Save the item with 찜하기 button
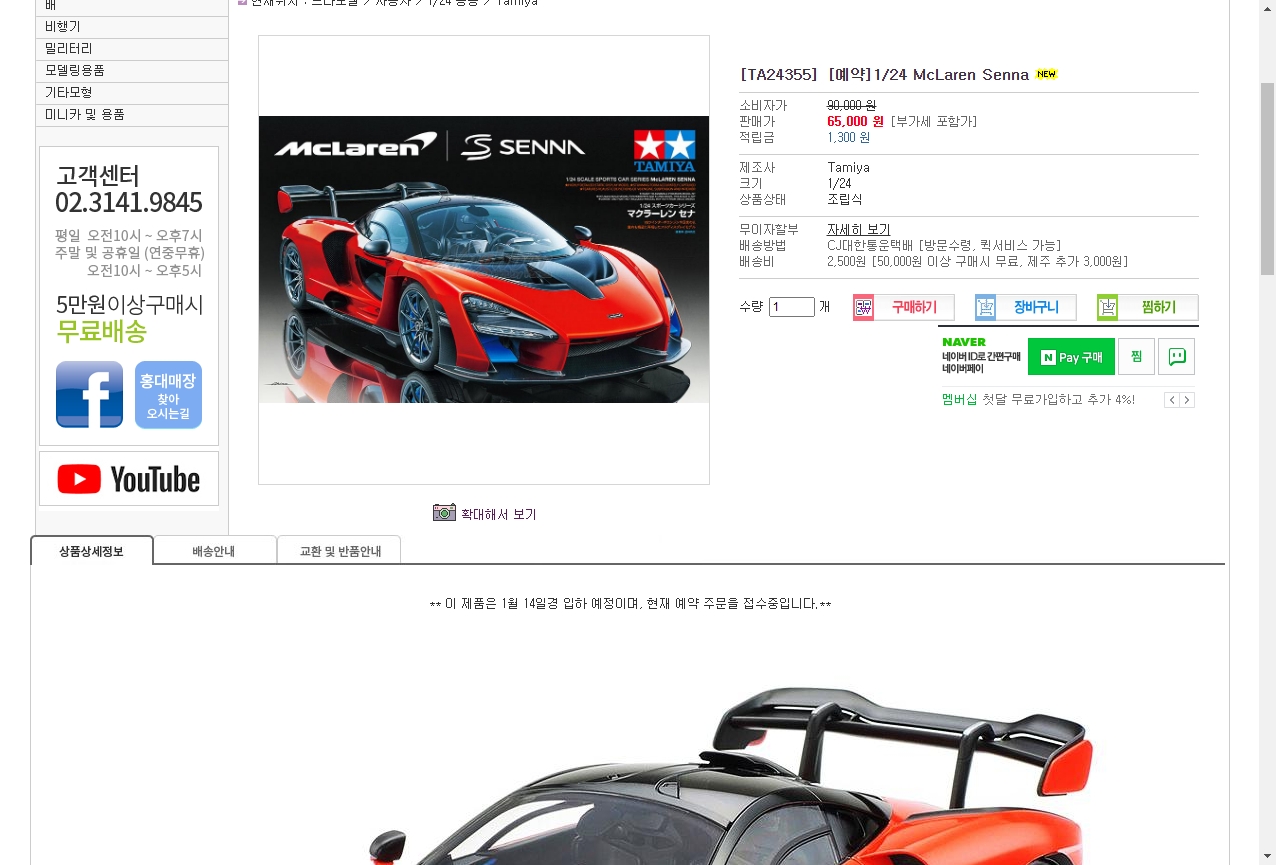 click(x=1147, y=307)
